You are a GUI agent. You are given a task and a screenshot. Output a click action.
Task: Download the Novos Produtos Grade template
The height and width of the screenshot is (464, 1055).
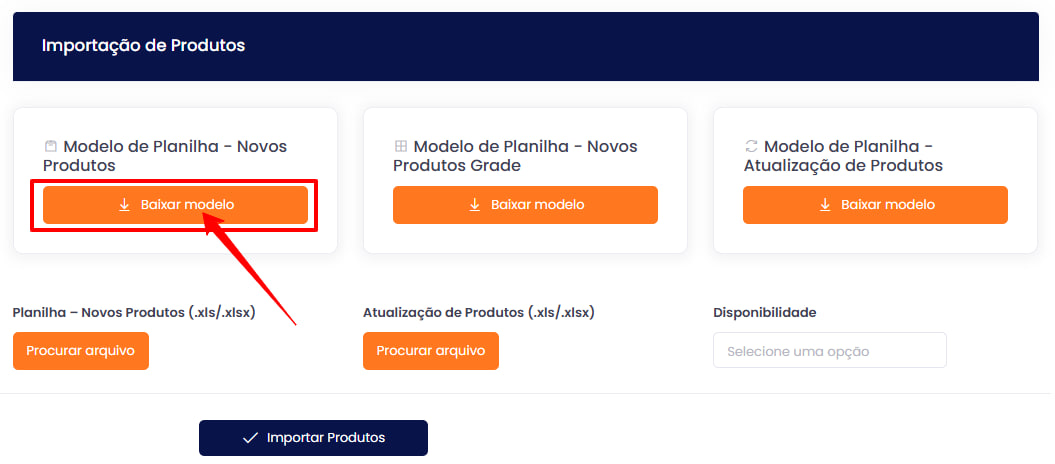pyautogui.click(x=525, y=205)
